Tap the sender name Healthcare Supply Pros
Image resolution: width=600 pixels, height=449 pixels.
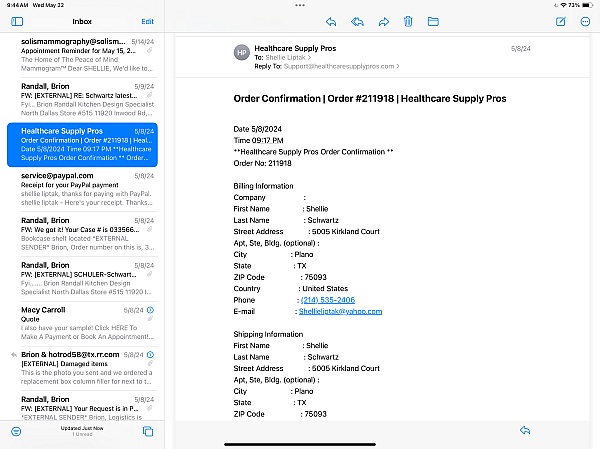[295, 48]
